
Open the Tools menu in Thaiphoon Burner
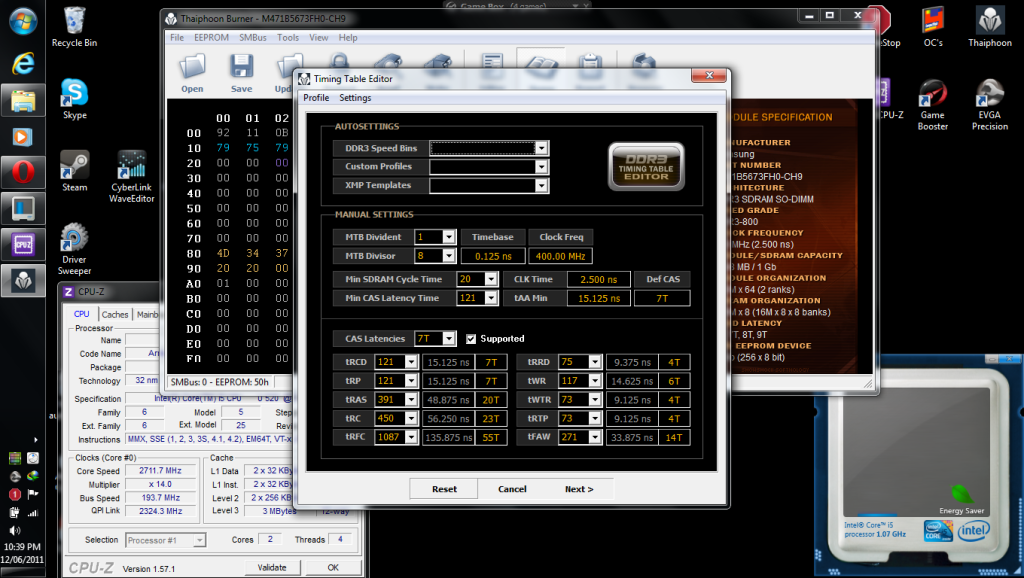[x=288, y=38]
